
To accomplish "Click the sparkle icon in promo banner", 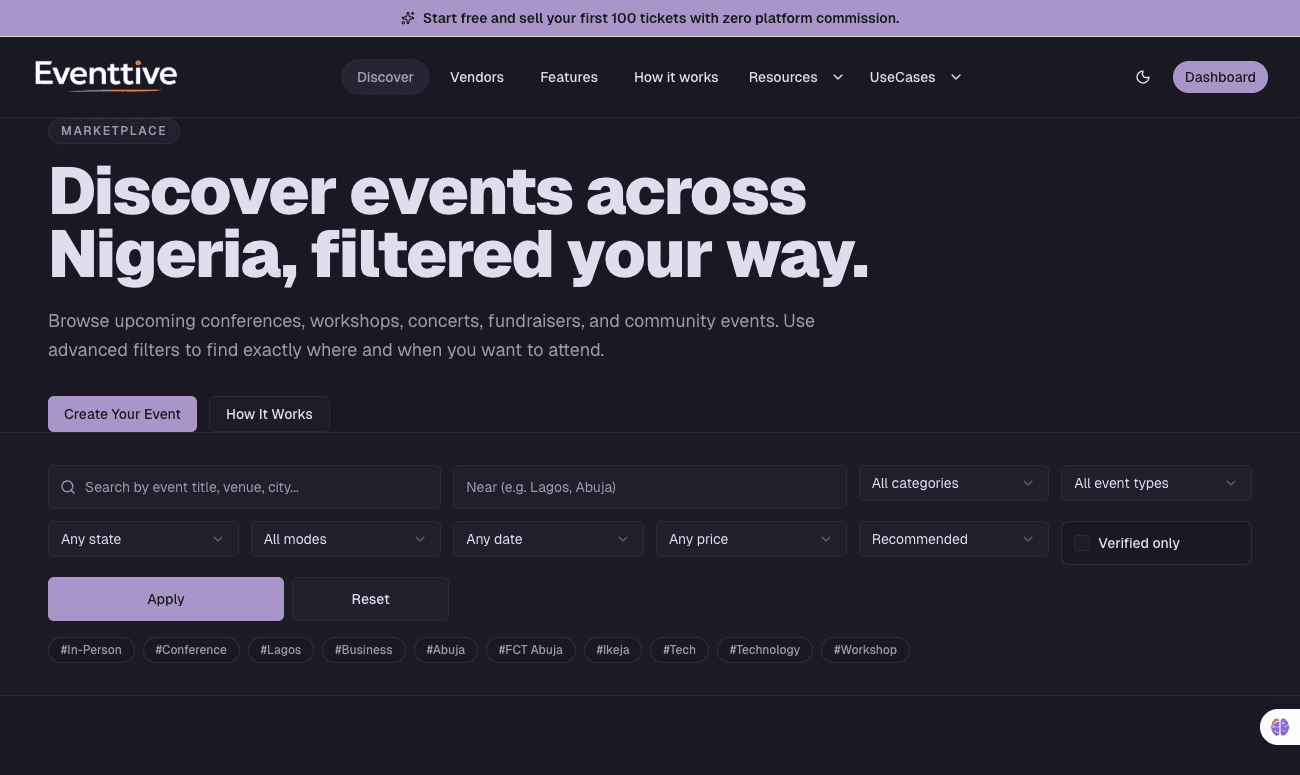I will pyautogui.click(x=408, y=18).
